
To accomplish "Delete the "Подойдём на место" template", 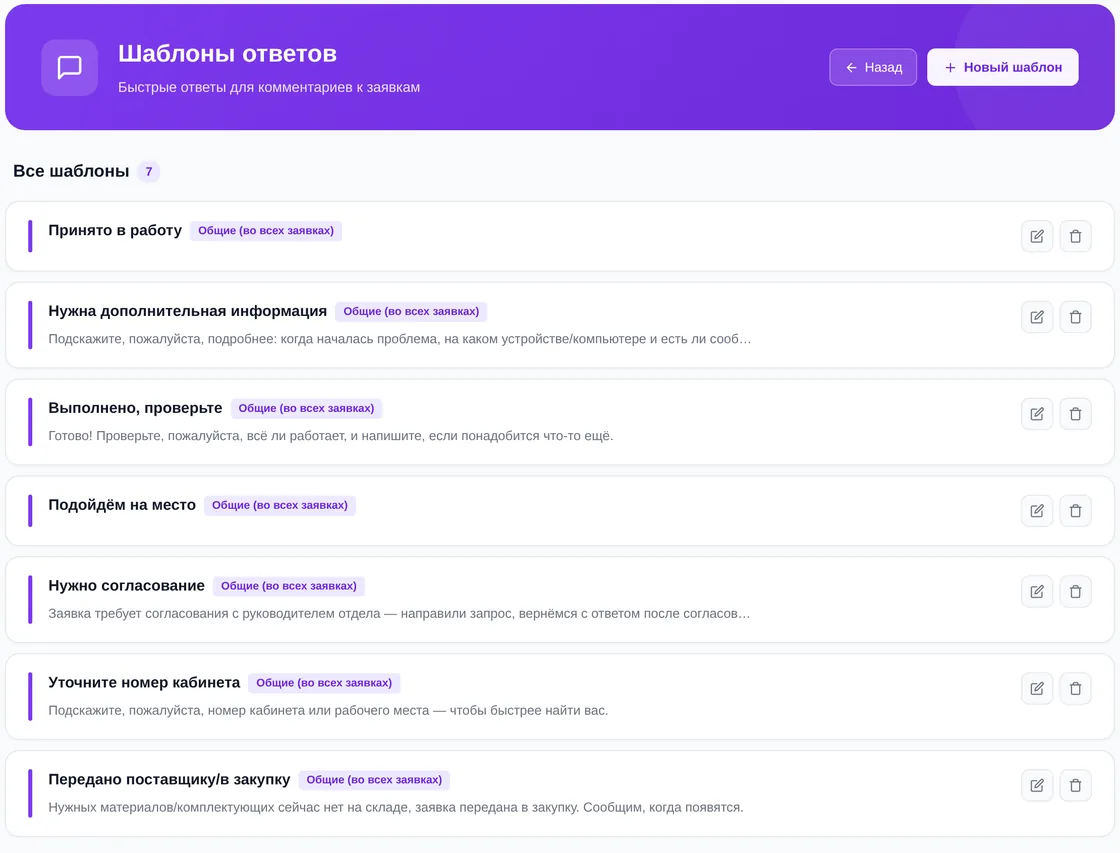I will tap(1075, 511).
